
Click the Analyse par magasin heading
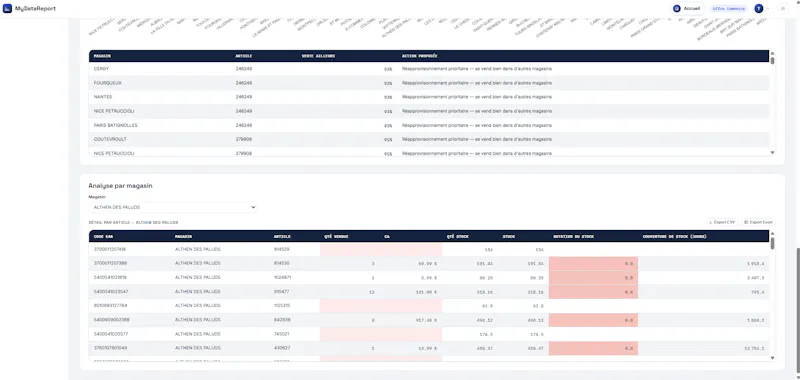[120, 186]
